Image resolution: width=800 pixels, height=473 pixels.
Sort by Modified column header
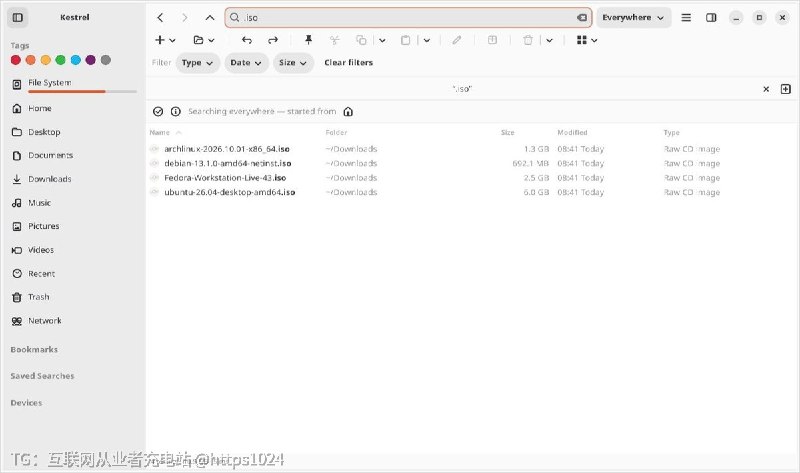[x=572, y=132]
